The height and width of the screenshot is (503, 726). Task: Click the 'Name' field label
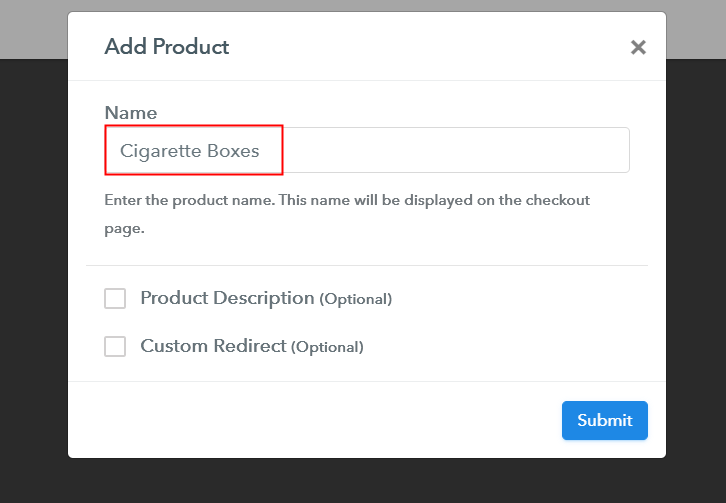(131, 113)
